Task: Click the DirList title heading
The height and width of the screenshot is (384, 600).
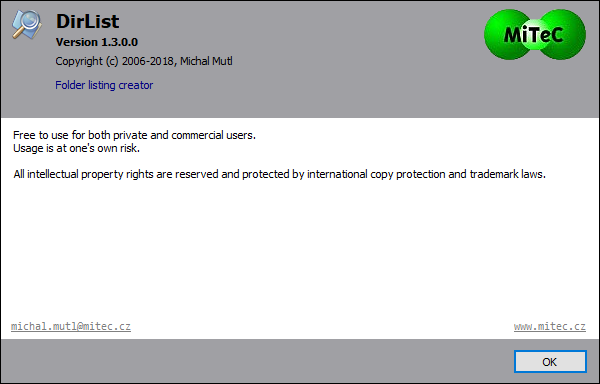Action: coord(87,21)
